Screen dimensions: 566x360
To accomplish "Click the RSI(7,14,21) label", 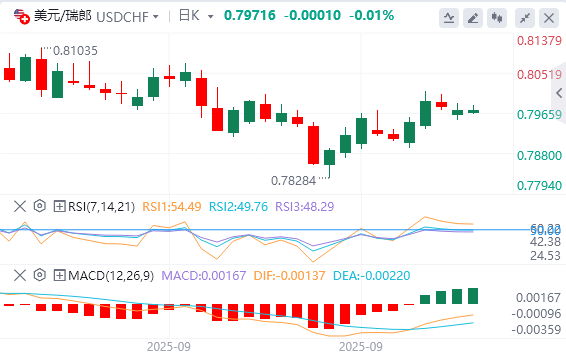I will pos(101,207).
